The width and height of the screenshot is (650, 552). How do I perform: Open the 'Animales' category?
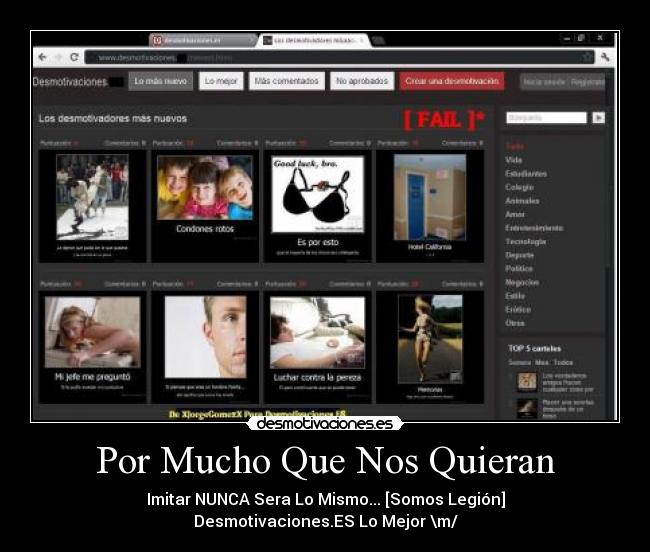[522, 201]
